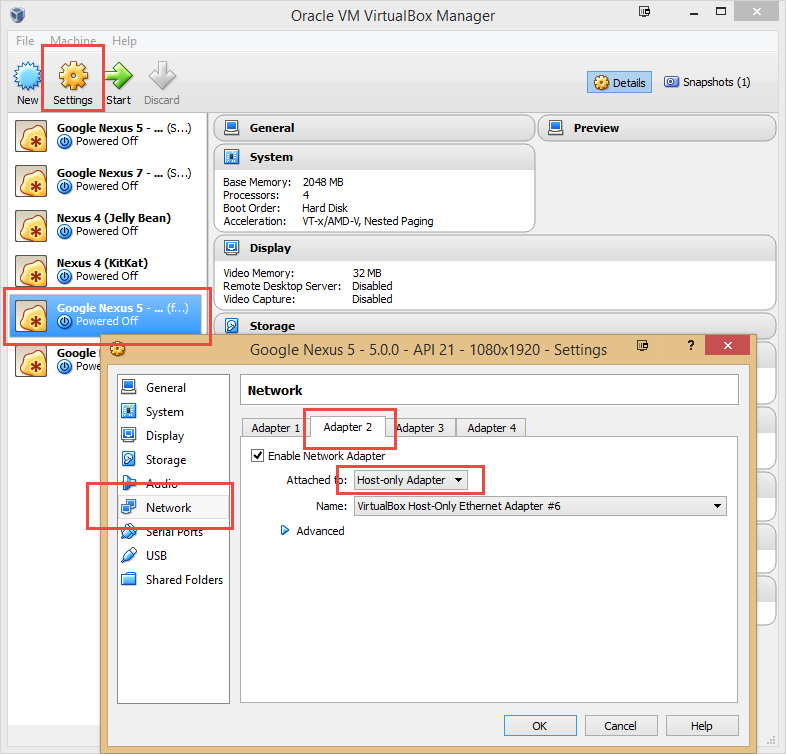Click the General section header in details
The height and width of the screenshot is (754, 786).
point(374,128)
